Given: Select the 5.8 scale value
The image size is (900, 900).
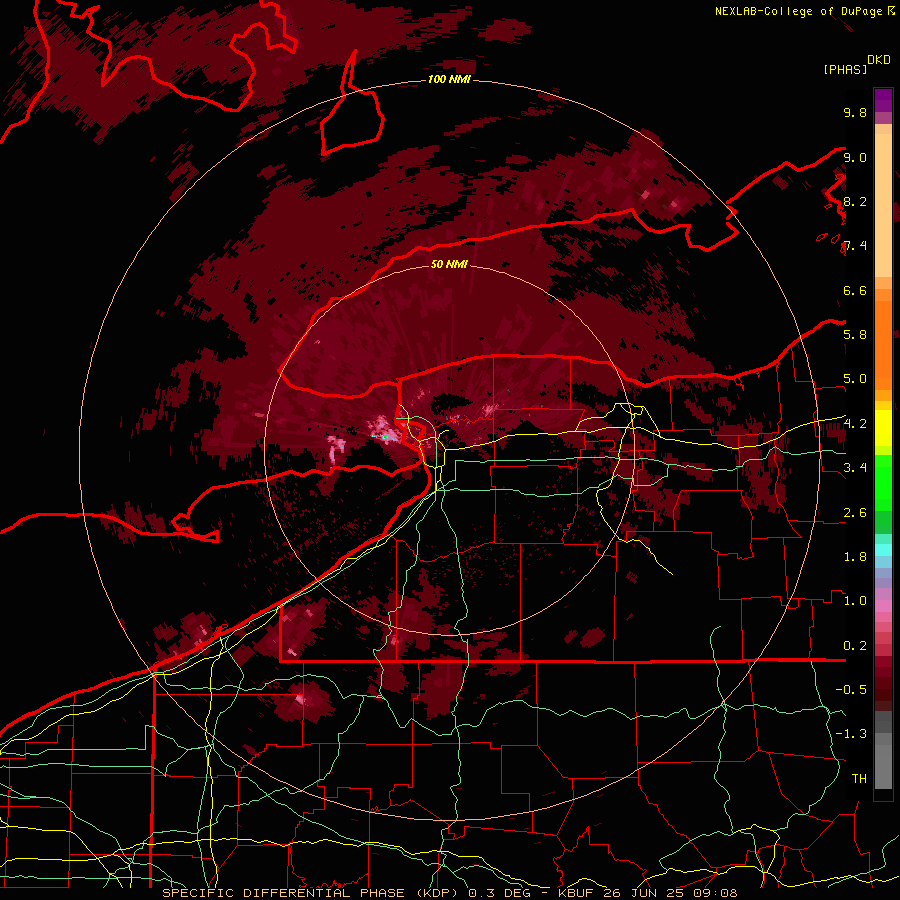Looking at the screenshot, I should tap(855, 334).
